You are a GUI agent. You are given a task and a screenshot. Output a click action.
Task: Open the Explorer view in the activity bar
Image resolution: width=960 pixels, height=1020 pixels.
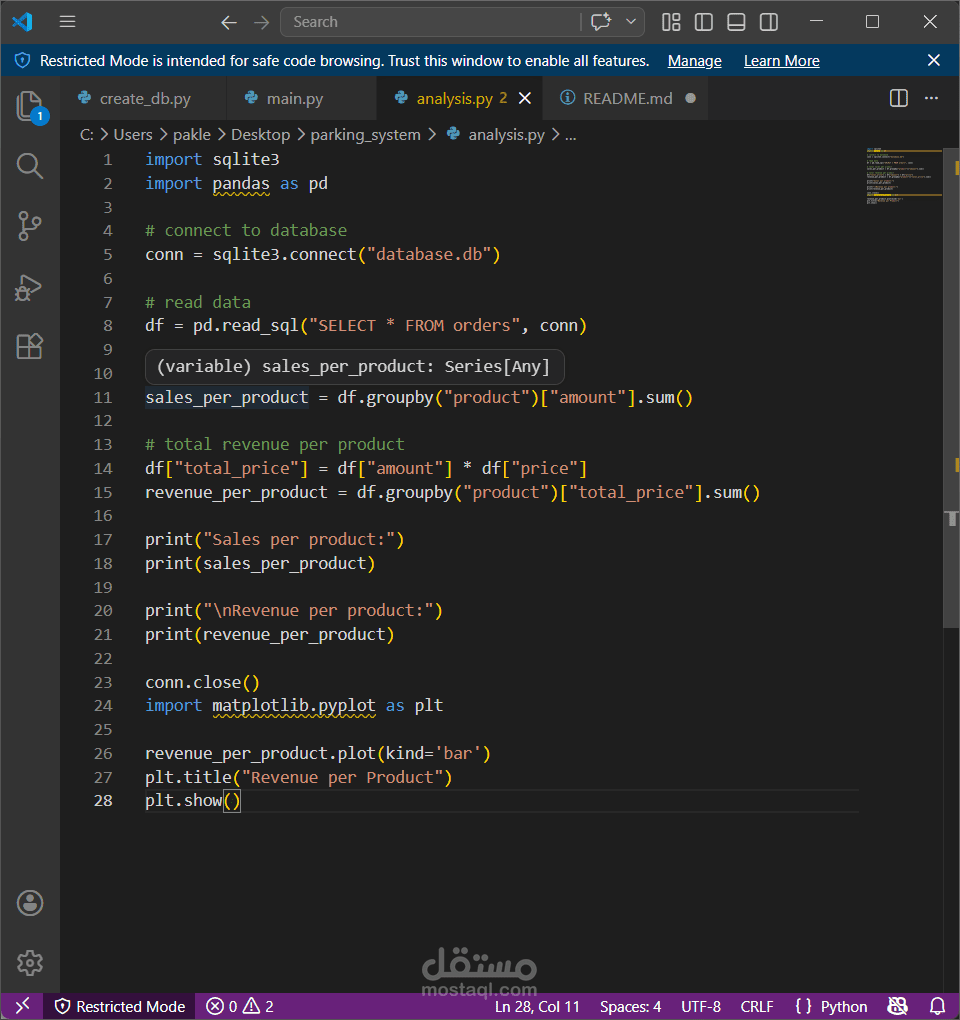[x=29, y=106]
